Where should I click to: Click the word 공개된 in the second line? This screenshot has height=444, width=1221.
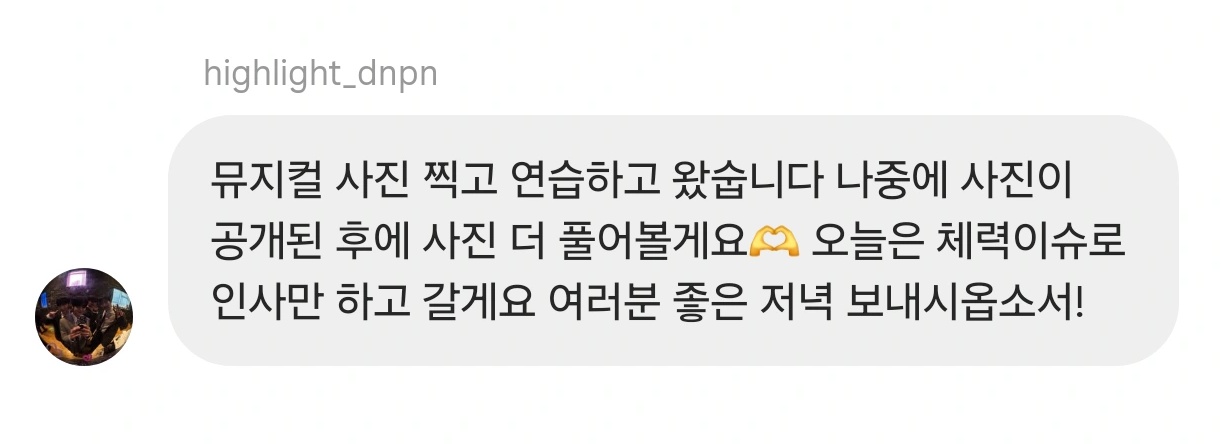click(x=258, y=240)
